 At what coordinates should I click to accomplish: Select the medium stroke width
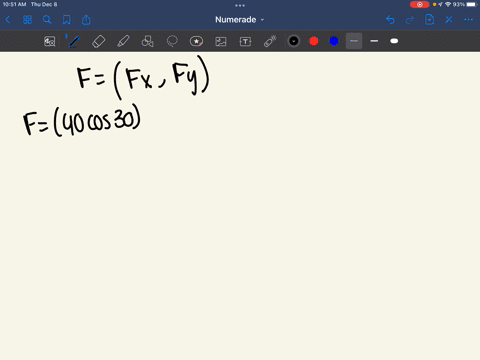pyautogui.click(x=374, y=41)
